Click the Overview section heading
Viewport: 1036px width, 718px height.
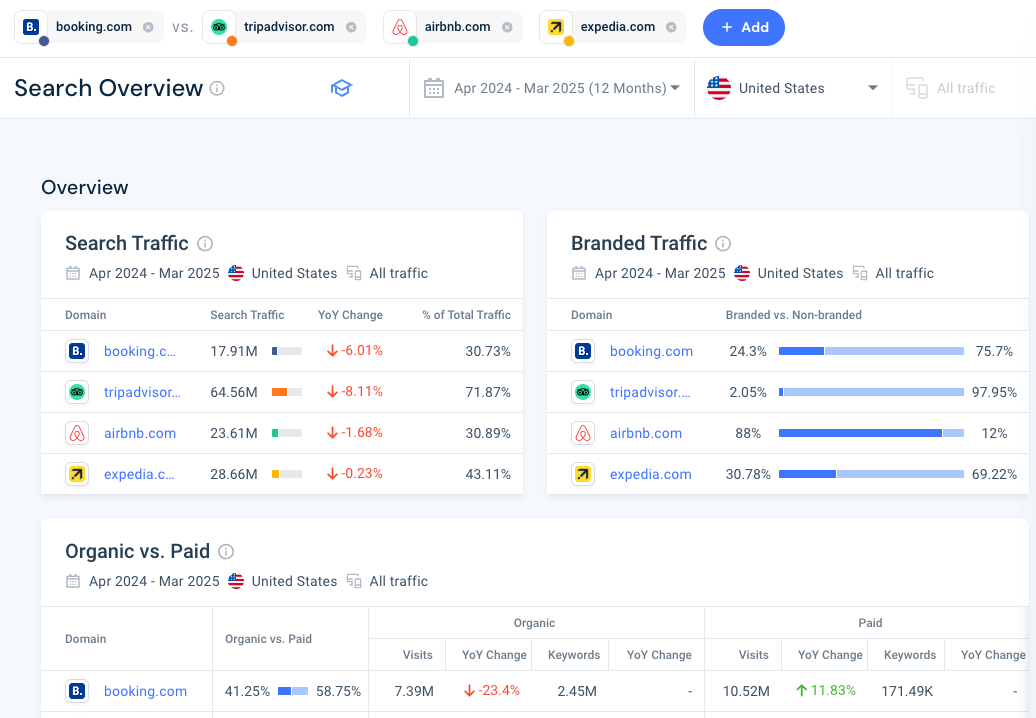(x=85, y=188)
